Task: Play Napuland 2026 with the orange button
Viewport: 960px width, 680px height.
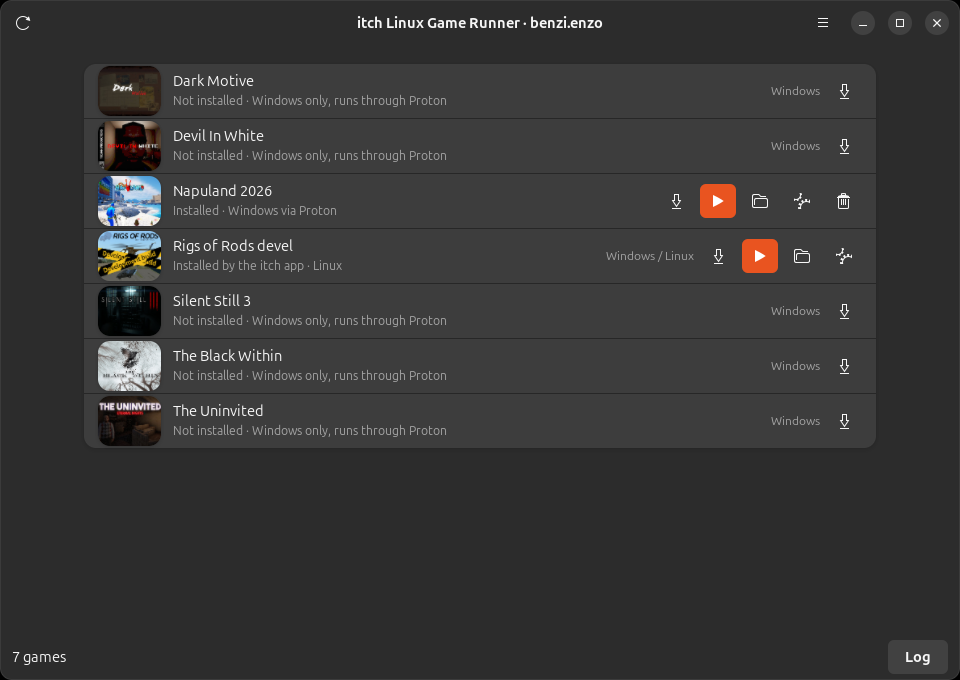Action: pyautogui.click(x=718, y=201)
